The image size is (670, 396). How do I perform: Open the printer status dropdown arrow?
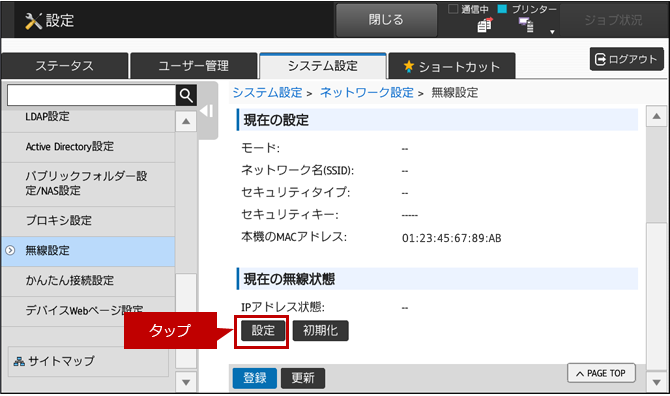coord(552,32)
